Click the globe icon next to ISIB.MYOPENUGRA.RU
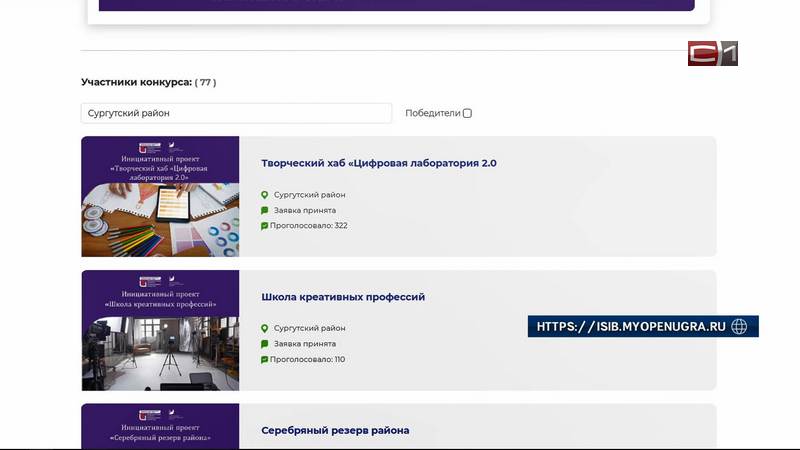 739,327
